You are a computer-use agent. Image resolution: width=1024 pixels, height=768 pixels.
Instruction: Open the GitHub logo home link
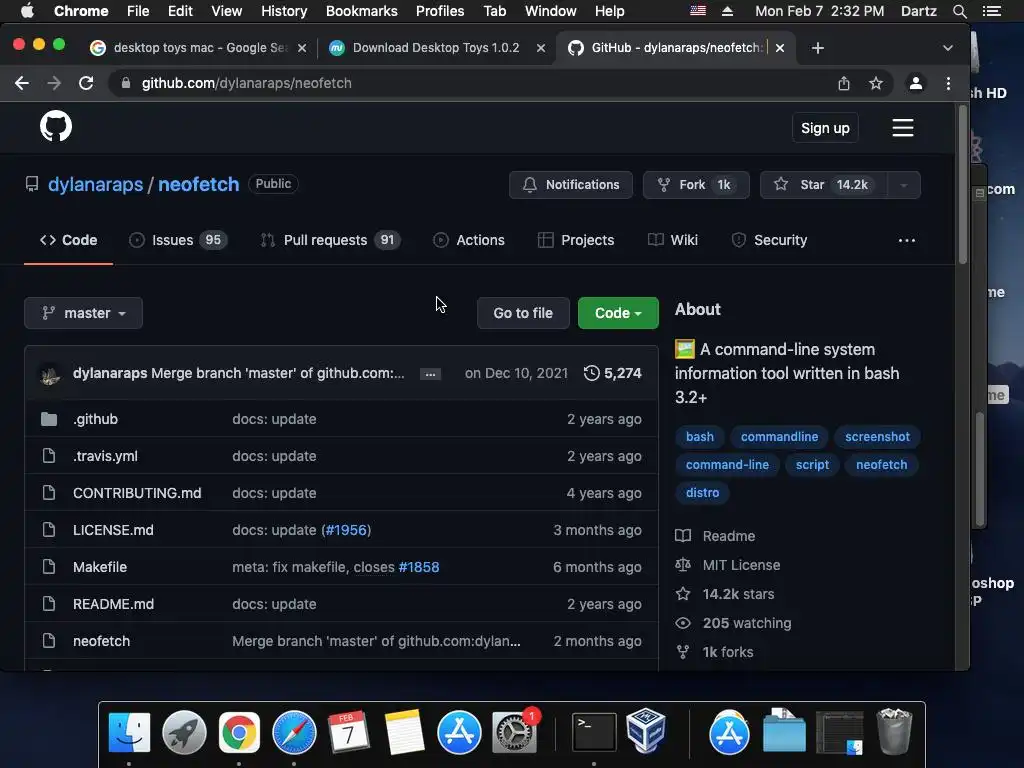coord(56,127)
